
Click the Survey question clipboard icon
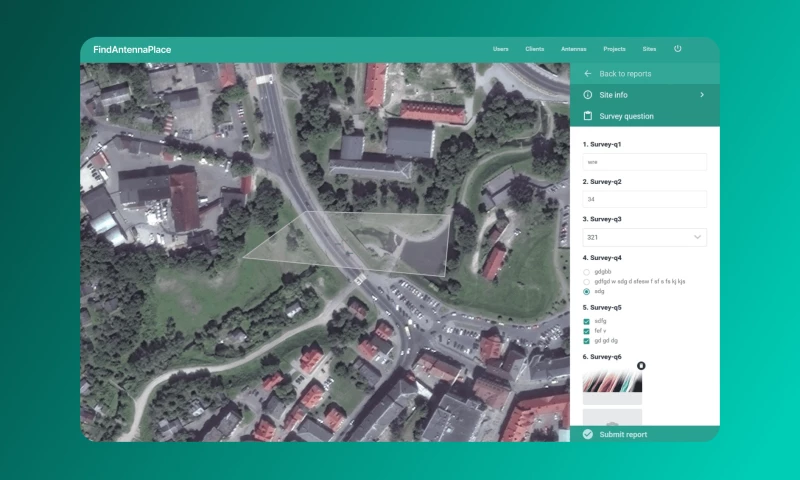click(x=587, y=116)
